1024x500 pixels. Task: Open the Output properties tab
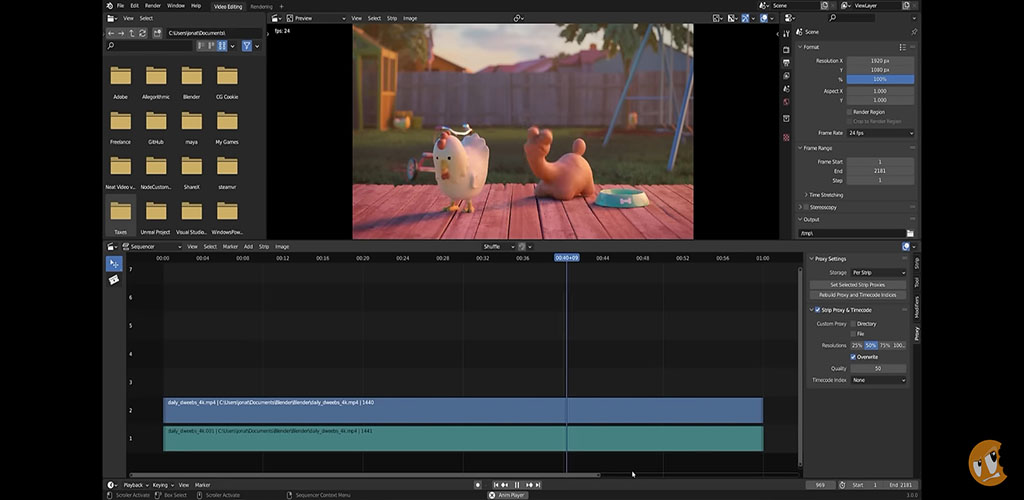(x=786, y=63)
